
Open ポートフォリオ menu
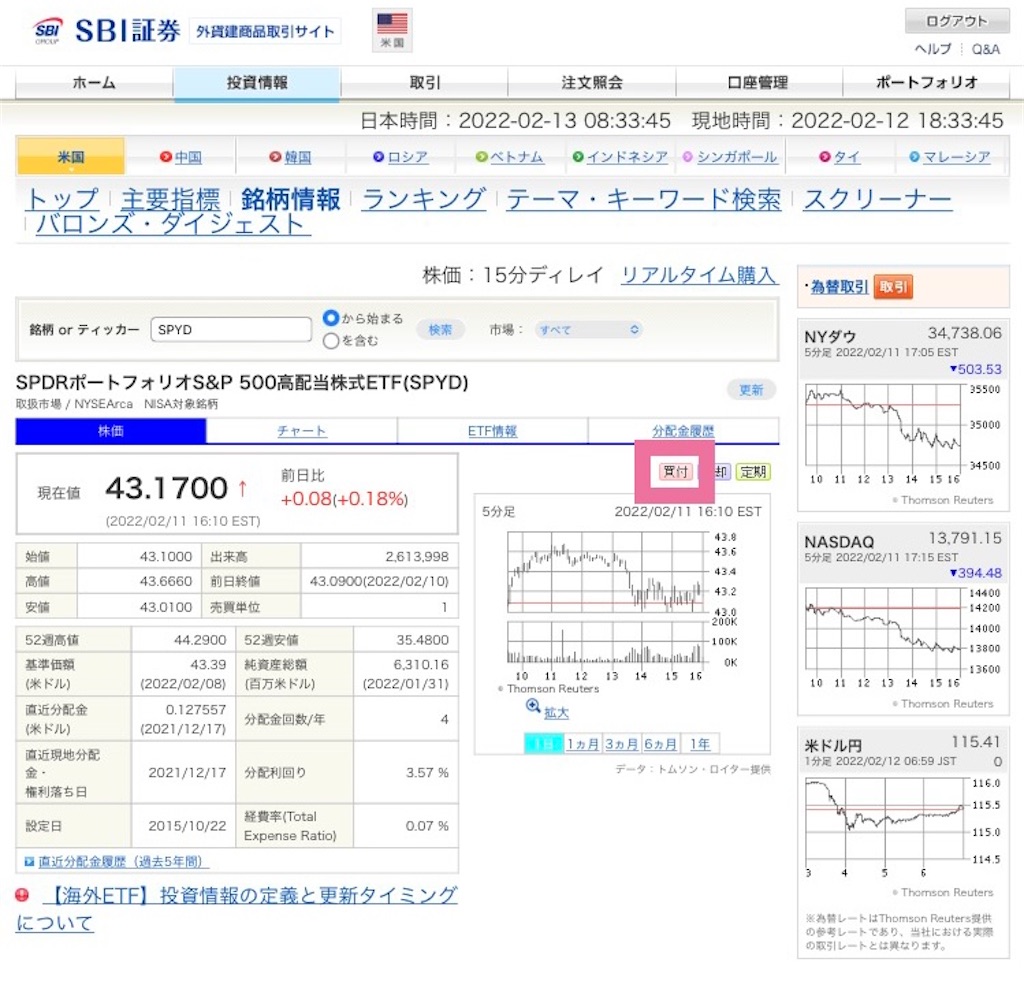[x=926, y=83]
